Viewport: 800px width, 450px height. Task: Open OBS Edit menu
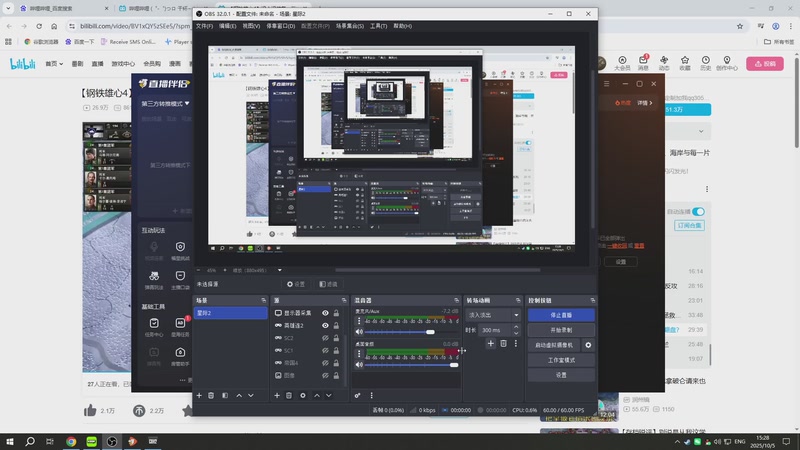pos(228,26)
